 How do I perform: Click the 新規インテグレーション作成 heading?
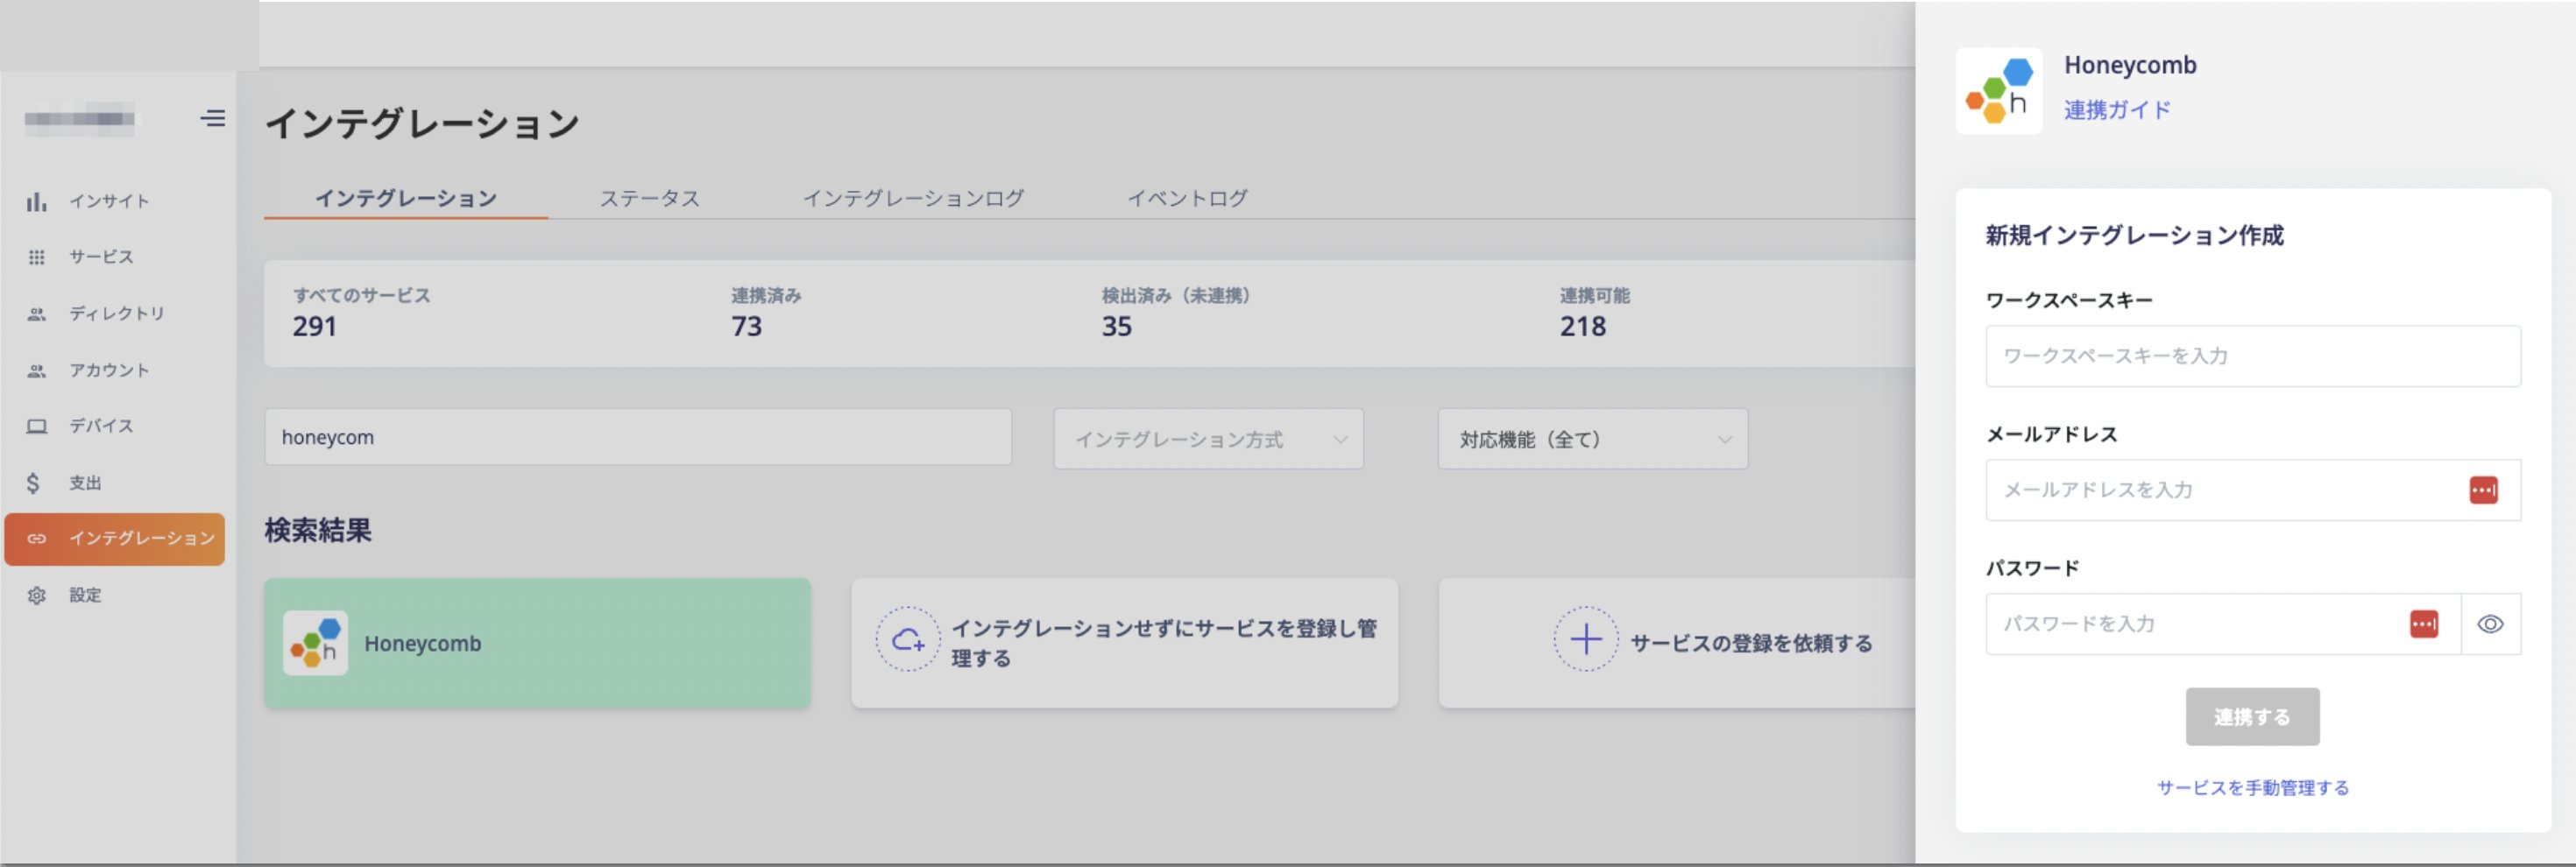pyautogui.click(x=2134, y=236)
